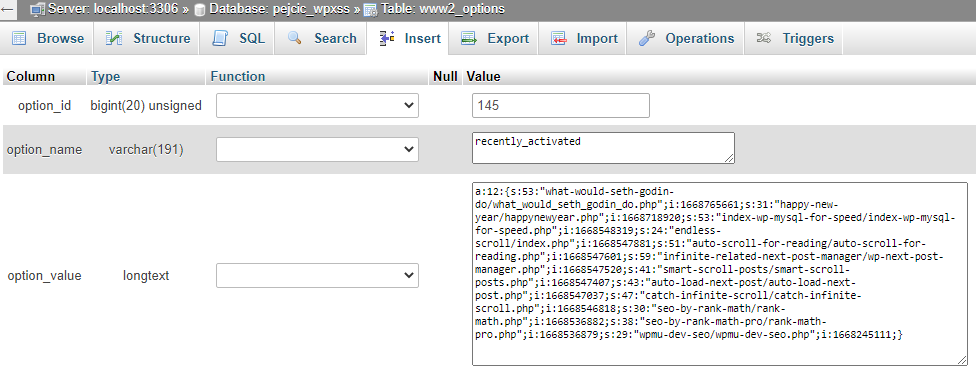Open Function dropdown for option_name
This screenshot has height=375, width=976.
point(317,149)
